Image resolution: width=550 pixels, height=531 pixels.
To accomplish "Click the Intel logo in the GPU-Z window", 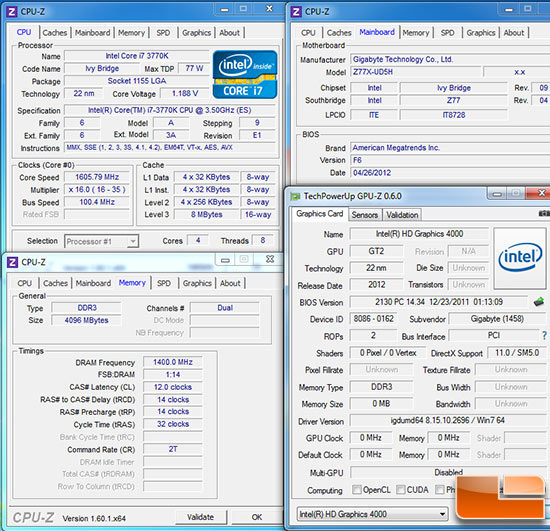I will pyautogui.click(x=520, y=258).
